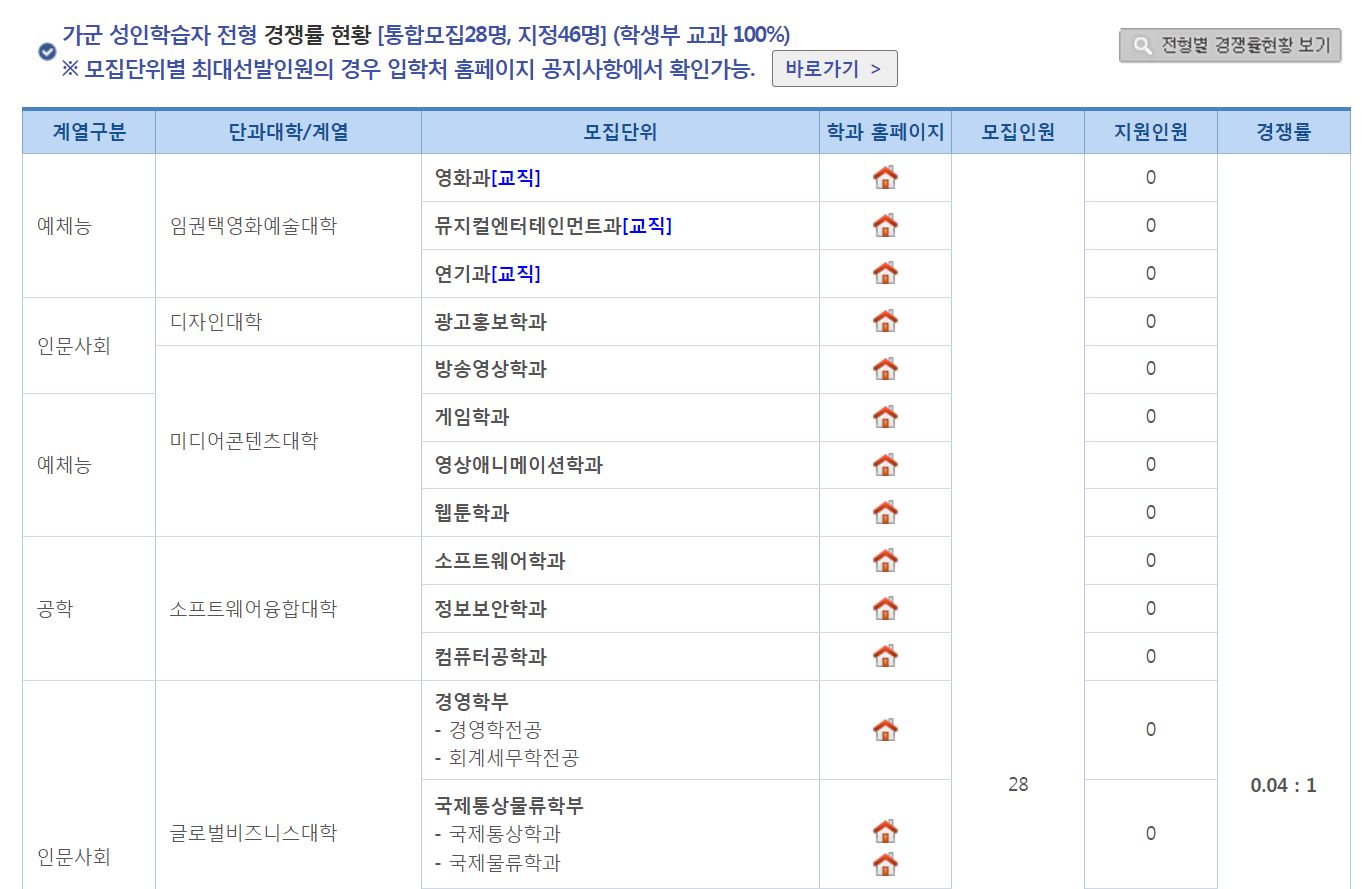The image size is (1368, 889).
Task: Click the 방송영상학과 department name
Action: [490, 370]
